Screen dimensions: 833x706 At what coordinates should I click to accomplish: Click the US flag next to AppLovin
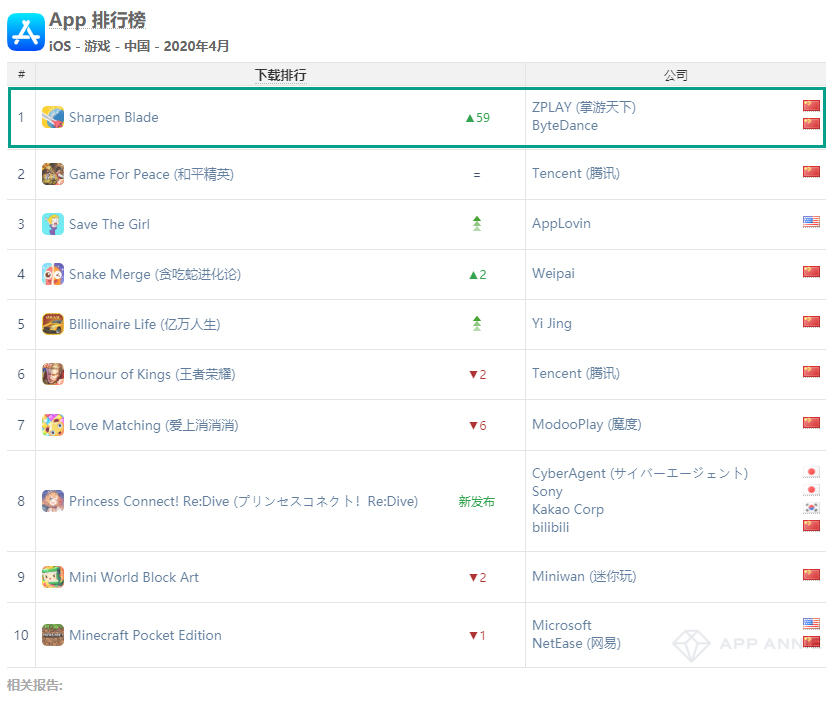(x=811, y=222)
